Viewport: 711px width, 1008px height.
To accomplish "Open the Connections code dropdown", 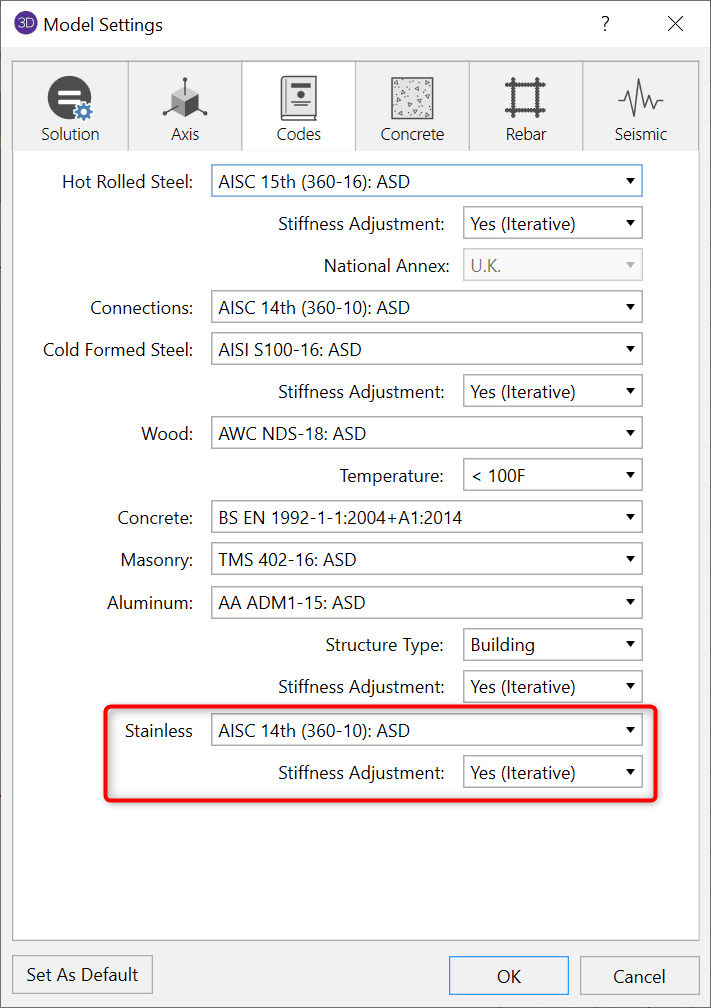I will click(426, 308).
